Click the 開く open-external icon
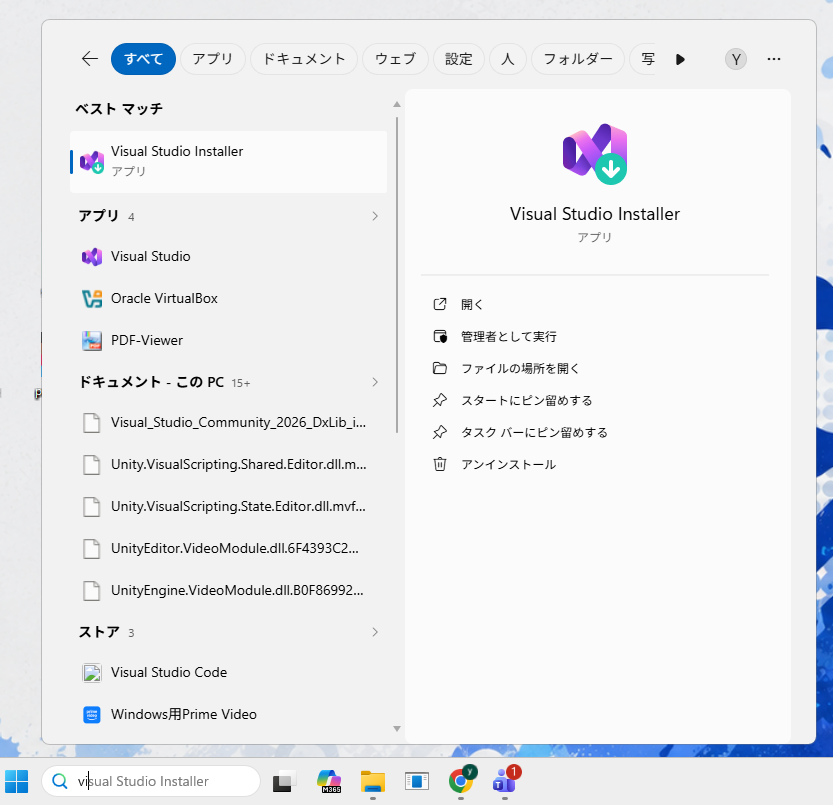This screenshot has width=833, height=805. coord(440,304)
